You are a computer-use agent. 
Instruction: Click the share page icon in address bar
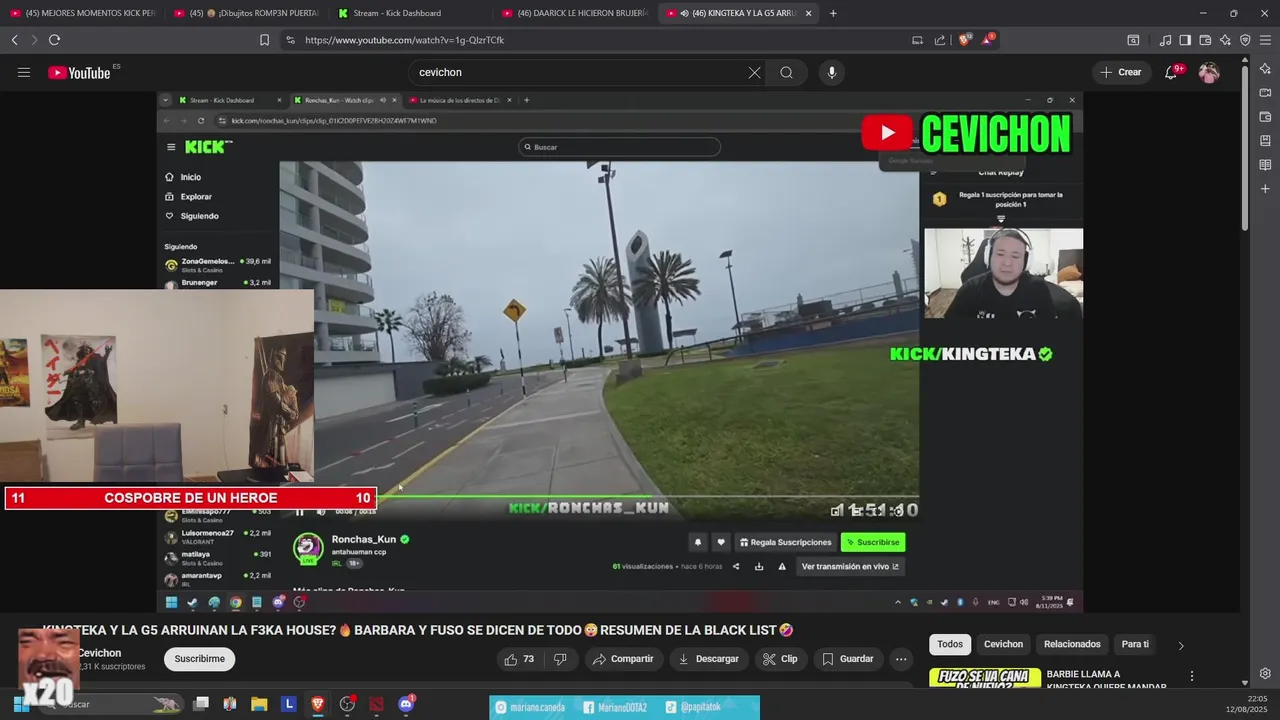click(940, 40)
